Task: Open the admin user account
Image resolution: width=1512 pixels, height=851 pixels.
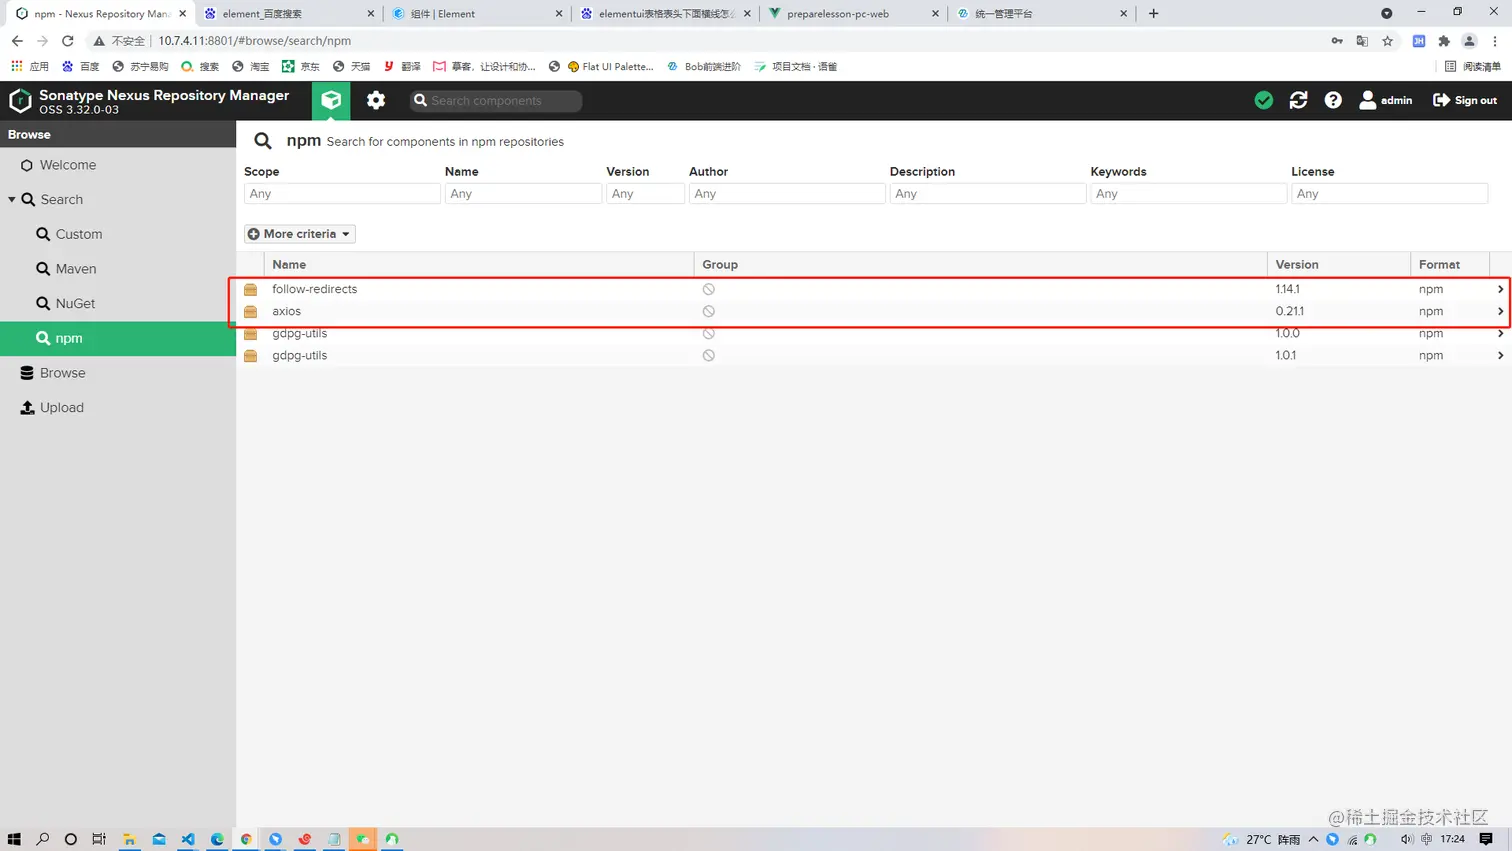Action: [1386, 100]
